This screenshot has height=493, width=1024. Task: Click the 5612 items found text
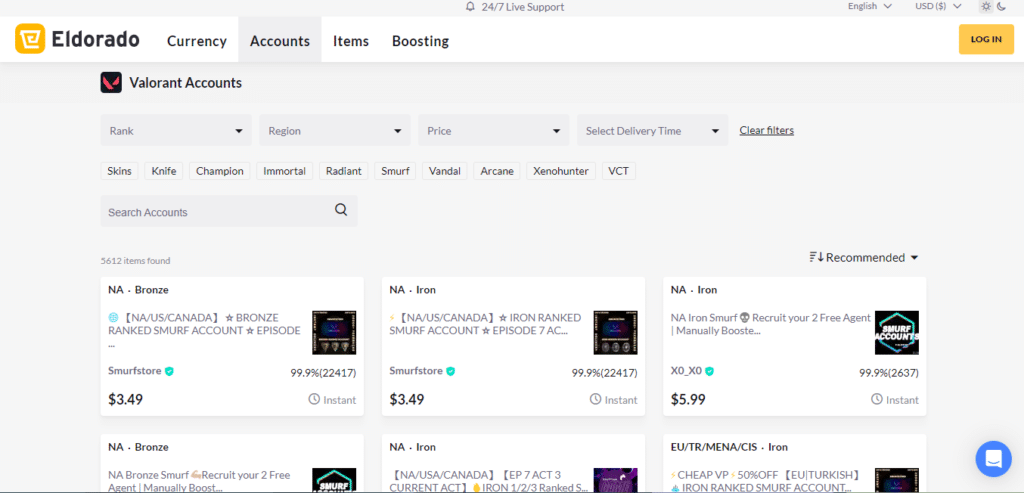coord(135,261)
